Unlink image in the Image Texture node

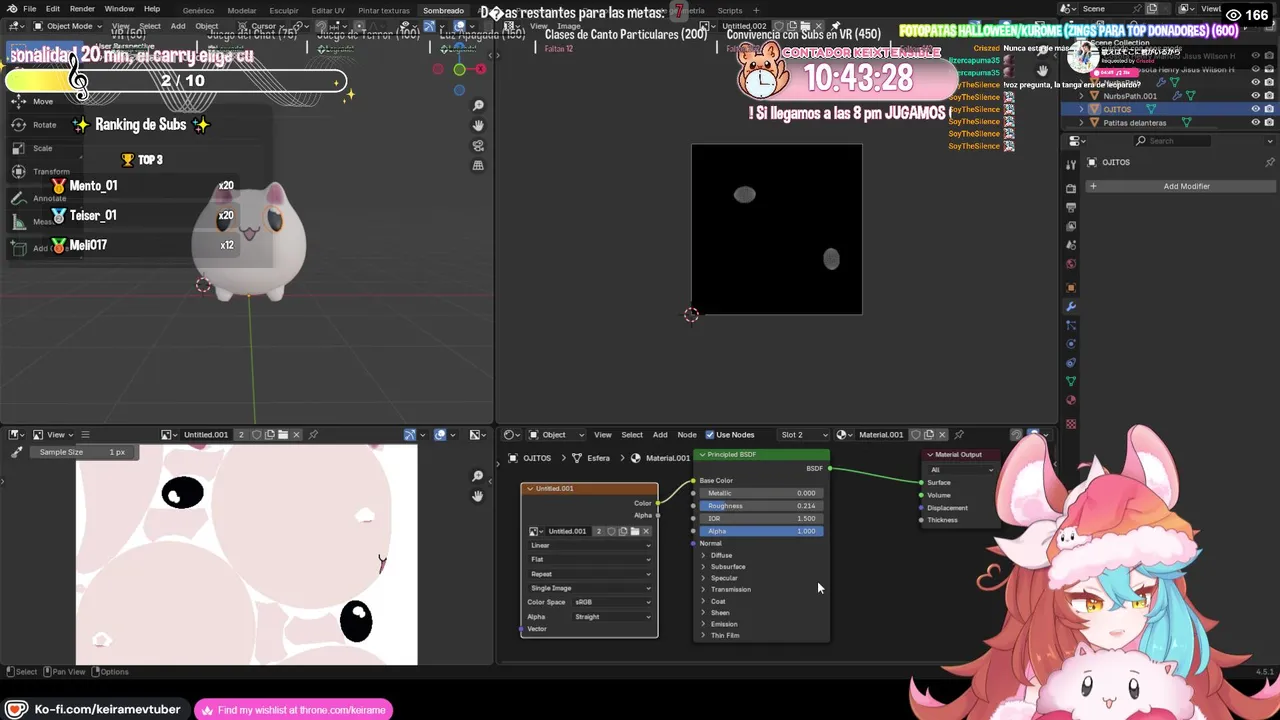click(646, 531)
